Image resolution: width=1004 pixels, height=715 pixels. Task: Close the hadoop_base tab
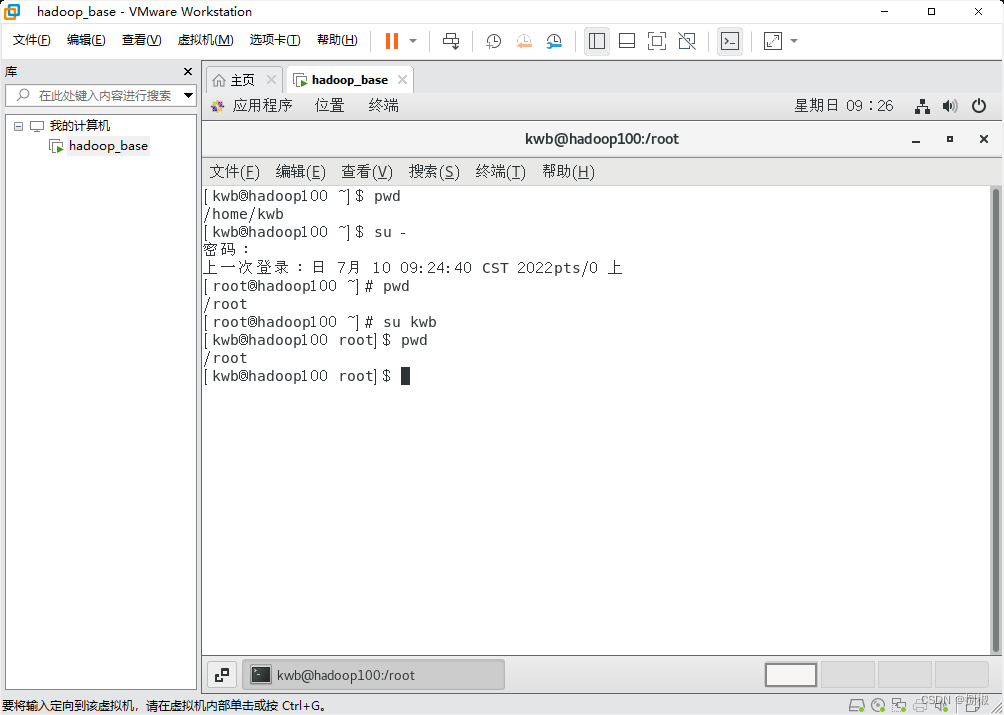pos(402,79)
